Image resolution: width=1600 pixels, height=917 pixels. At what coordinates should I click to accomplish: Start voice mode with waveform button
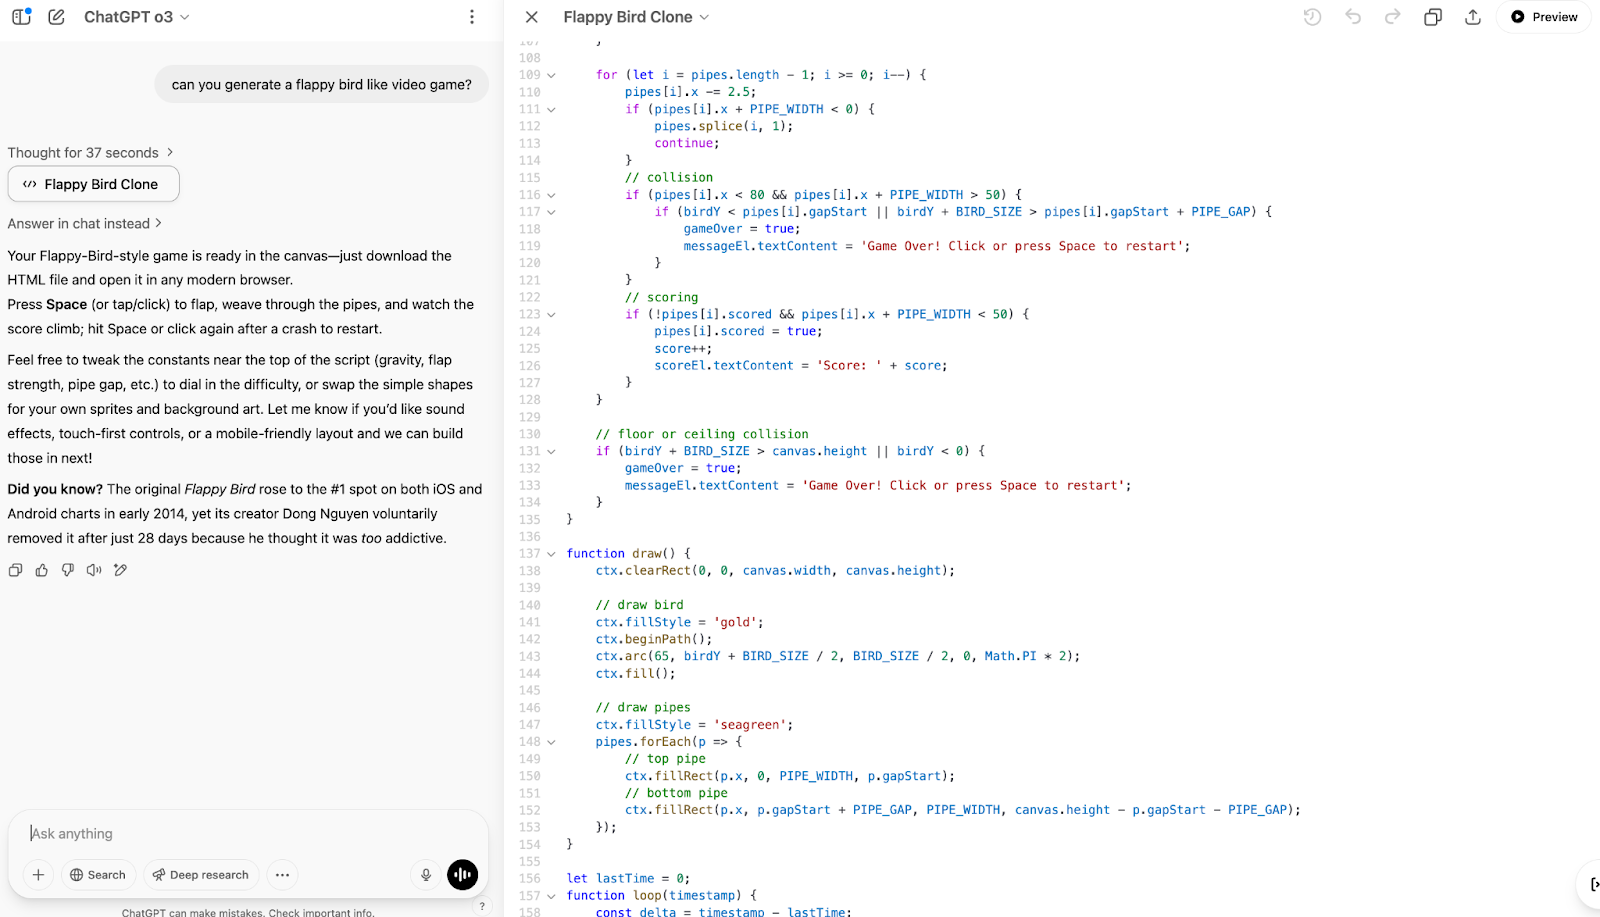pos(463,875)
